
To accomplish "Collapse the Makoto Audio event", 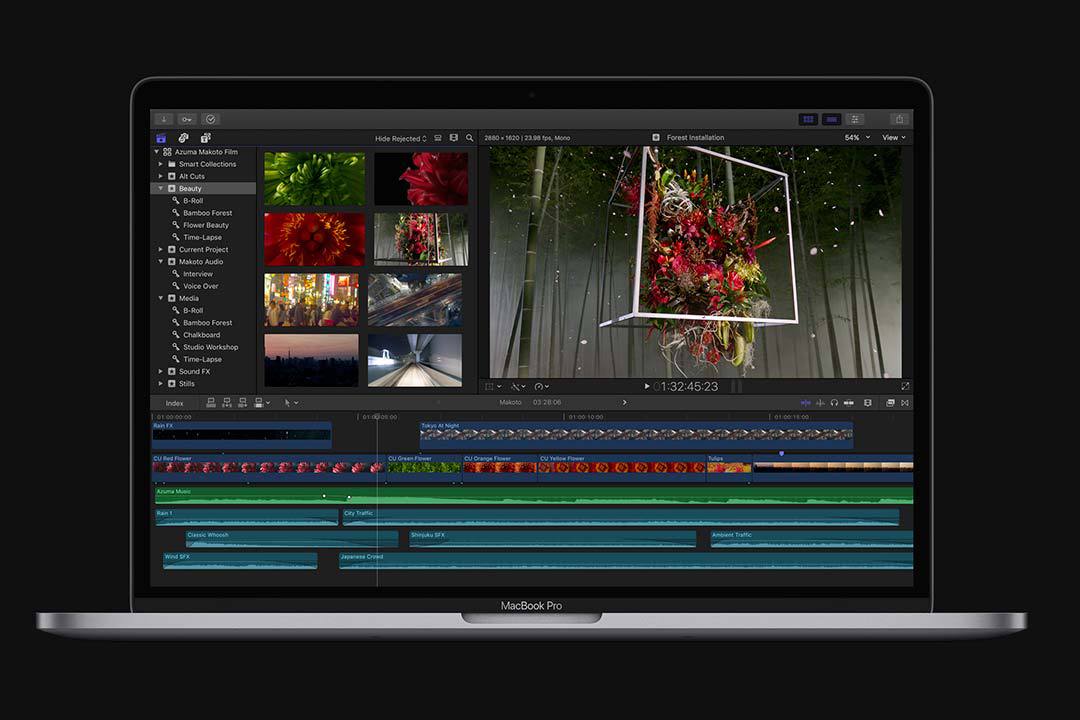I will (160, 262).
